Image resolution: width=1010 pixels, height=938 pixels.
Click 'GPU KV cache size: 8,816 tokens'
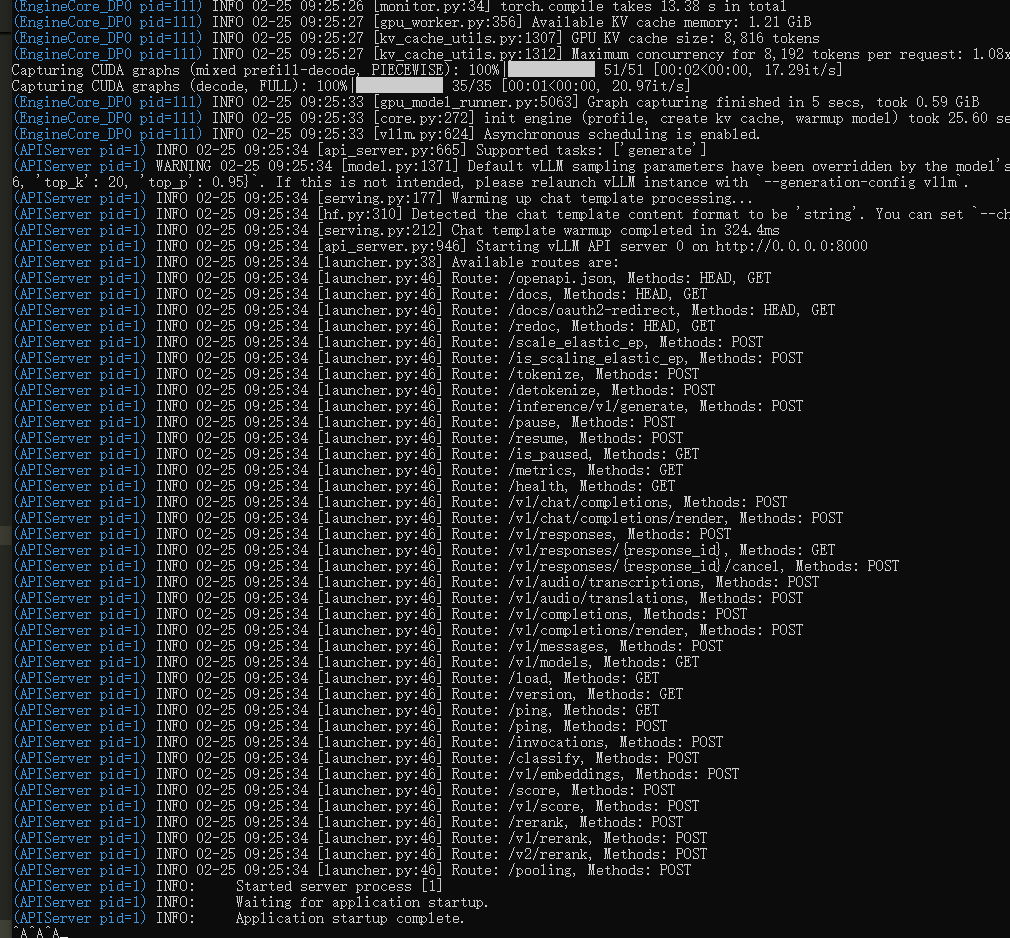(696, 39)
